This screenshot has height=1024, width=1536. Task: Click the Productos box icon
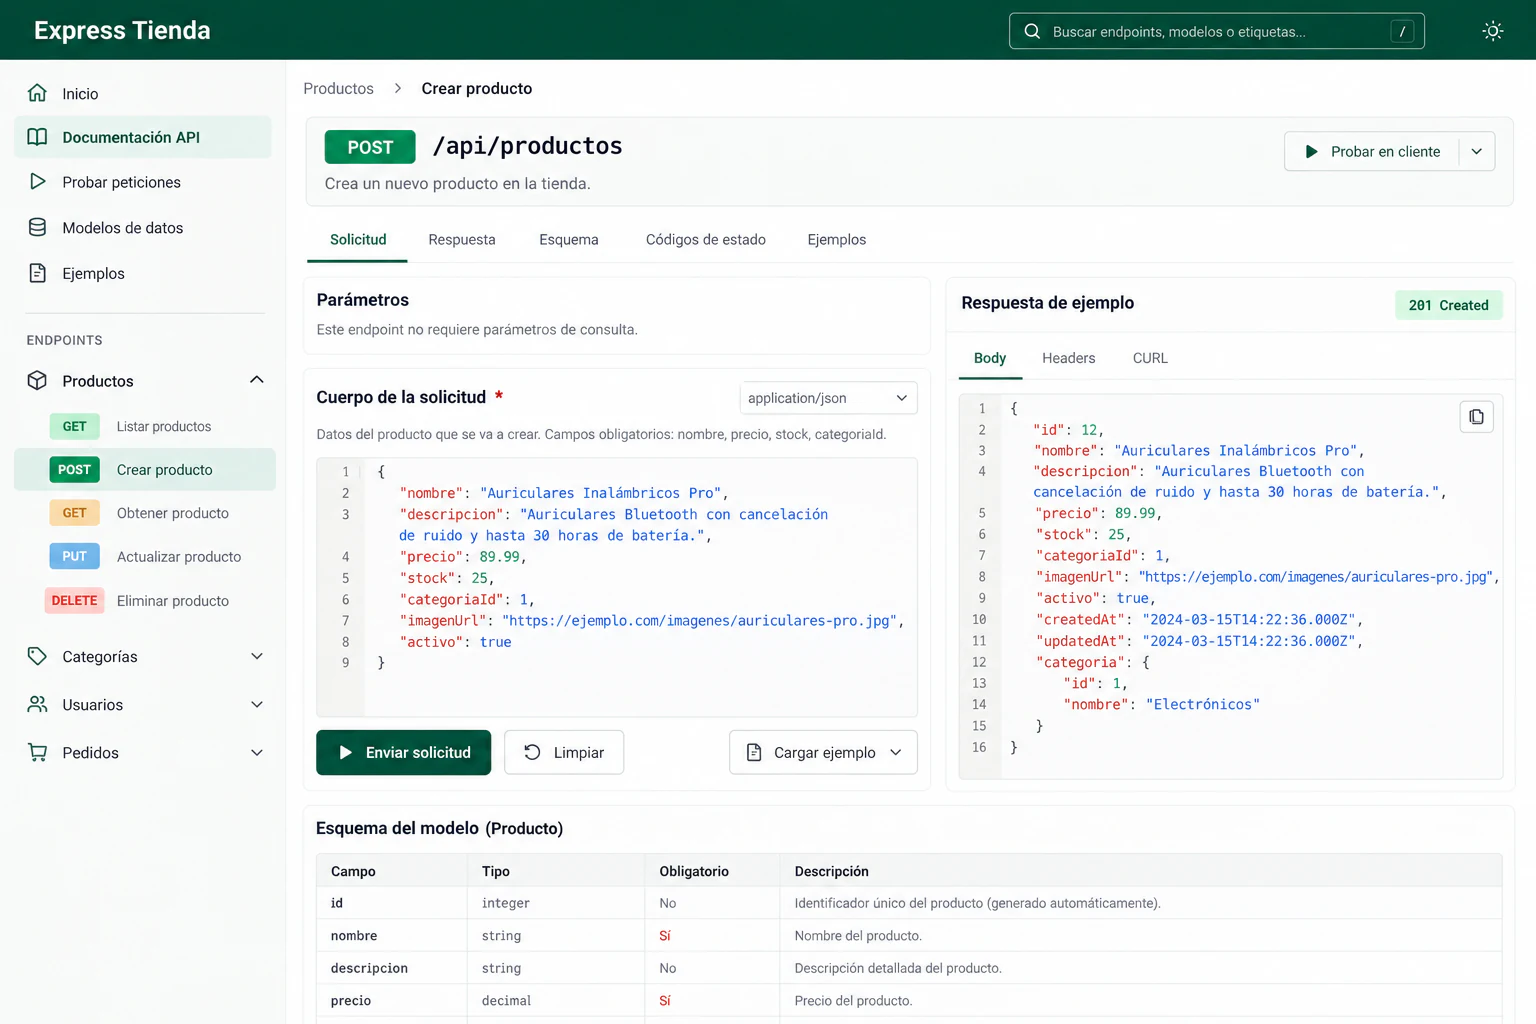pos(37,380)
